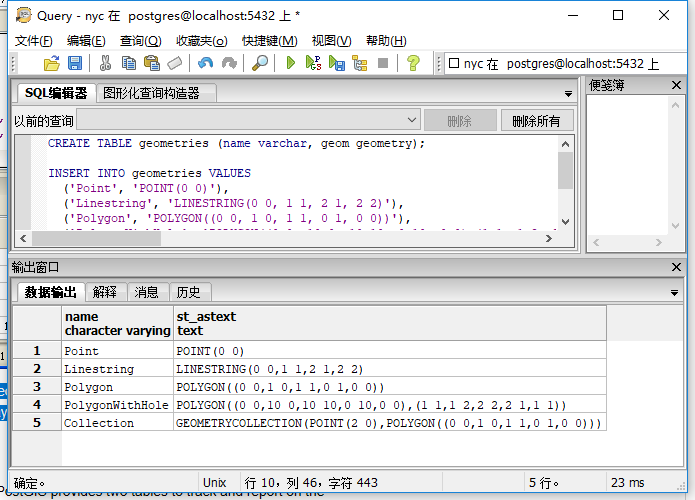695x500 pixels.
Task: Click inside the 便笺簿 scratch pad text area
Action: click(628, 165)
